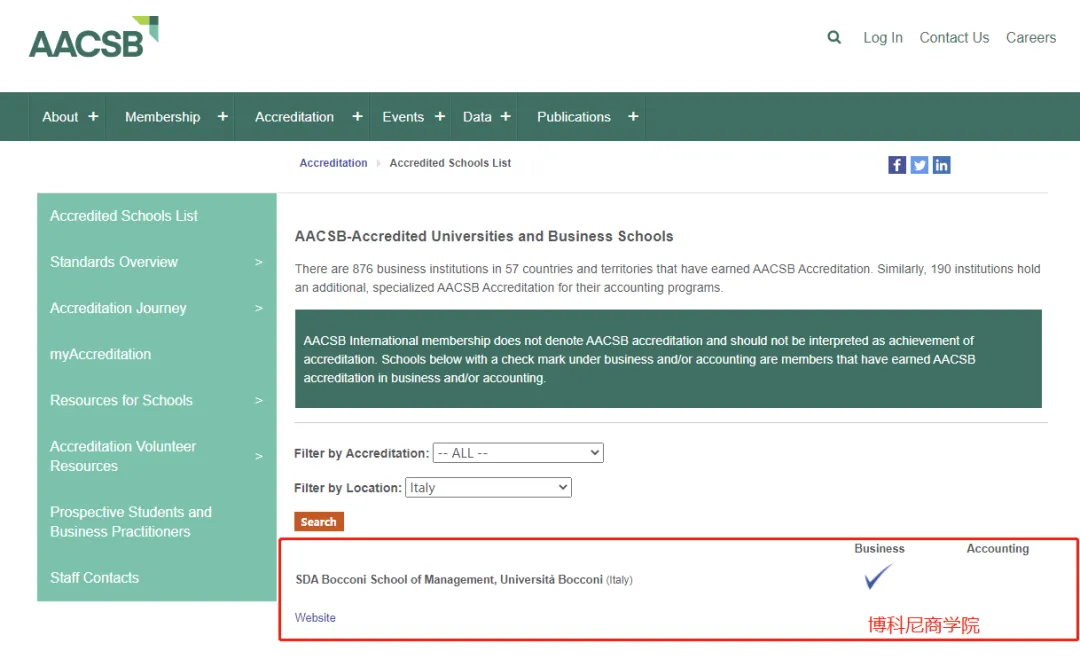
Task: Open the About menu
Action: (x=60, y=117)
